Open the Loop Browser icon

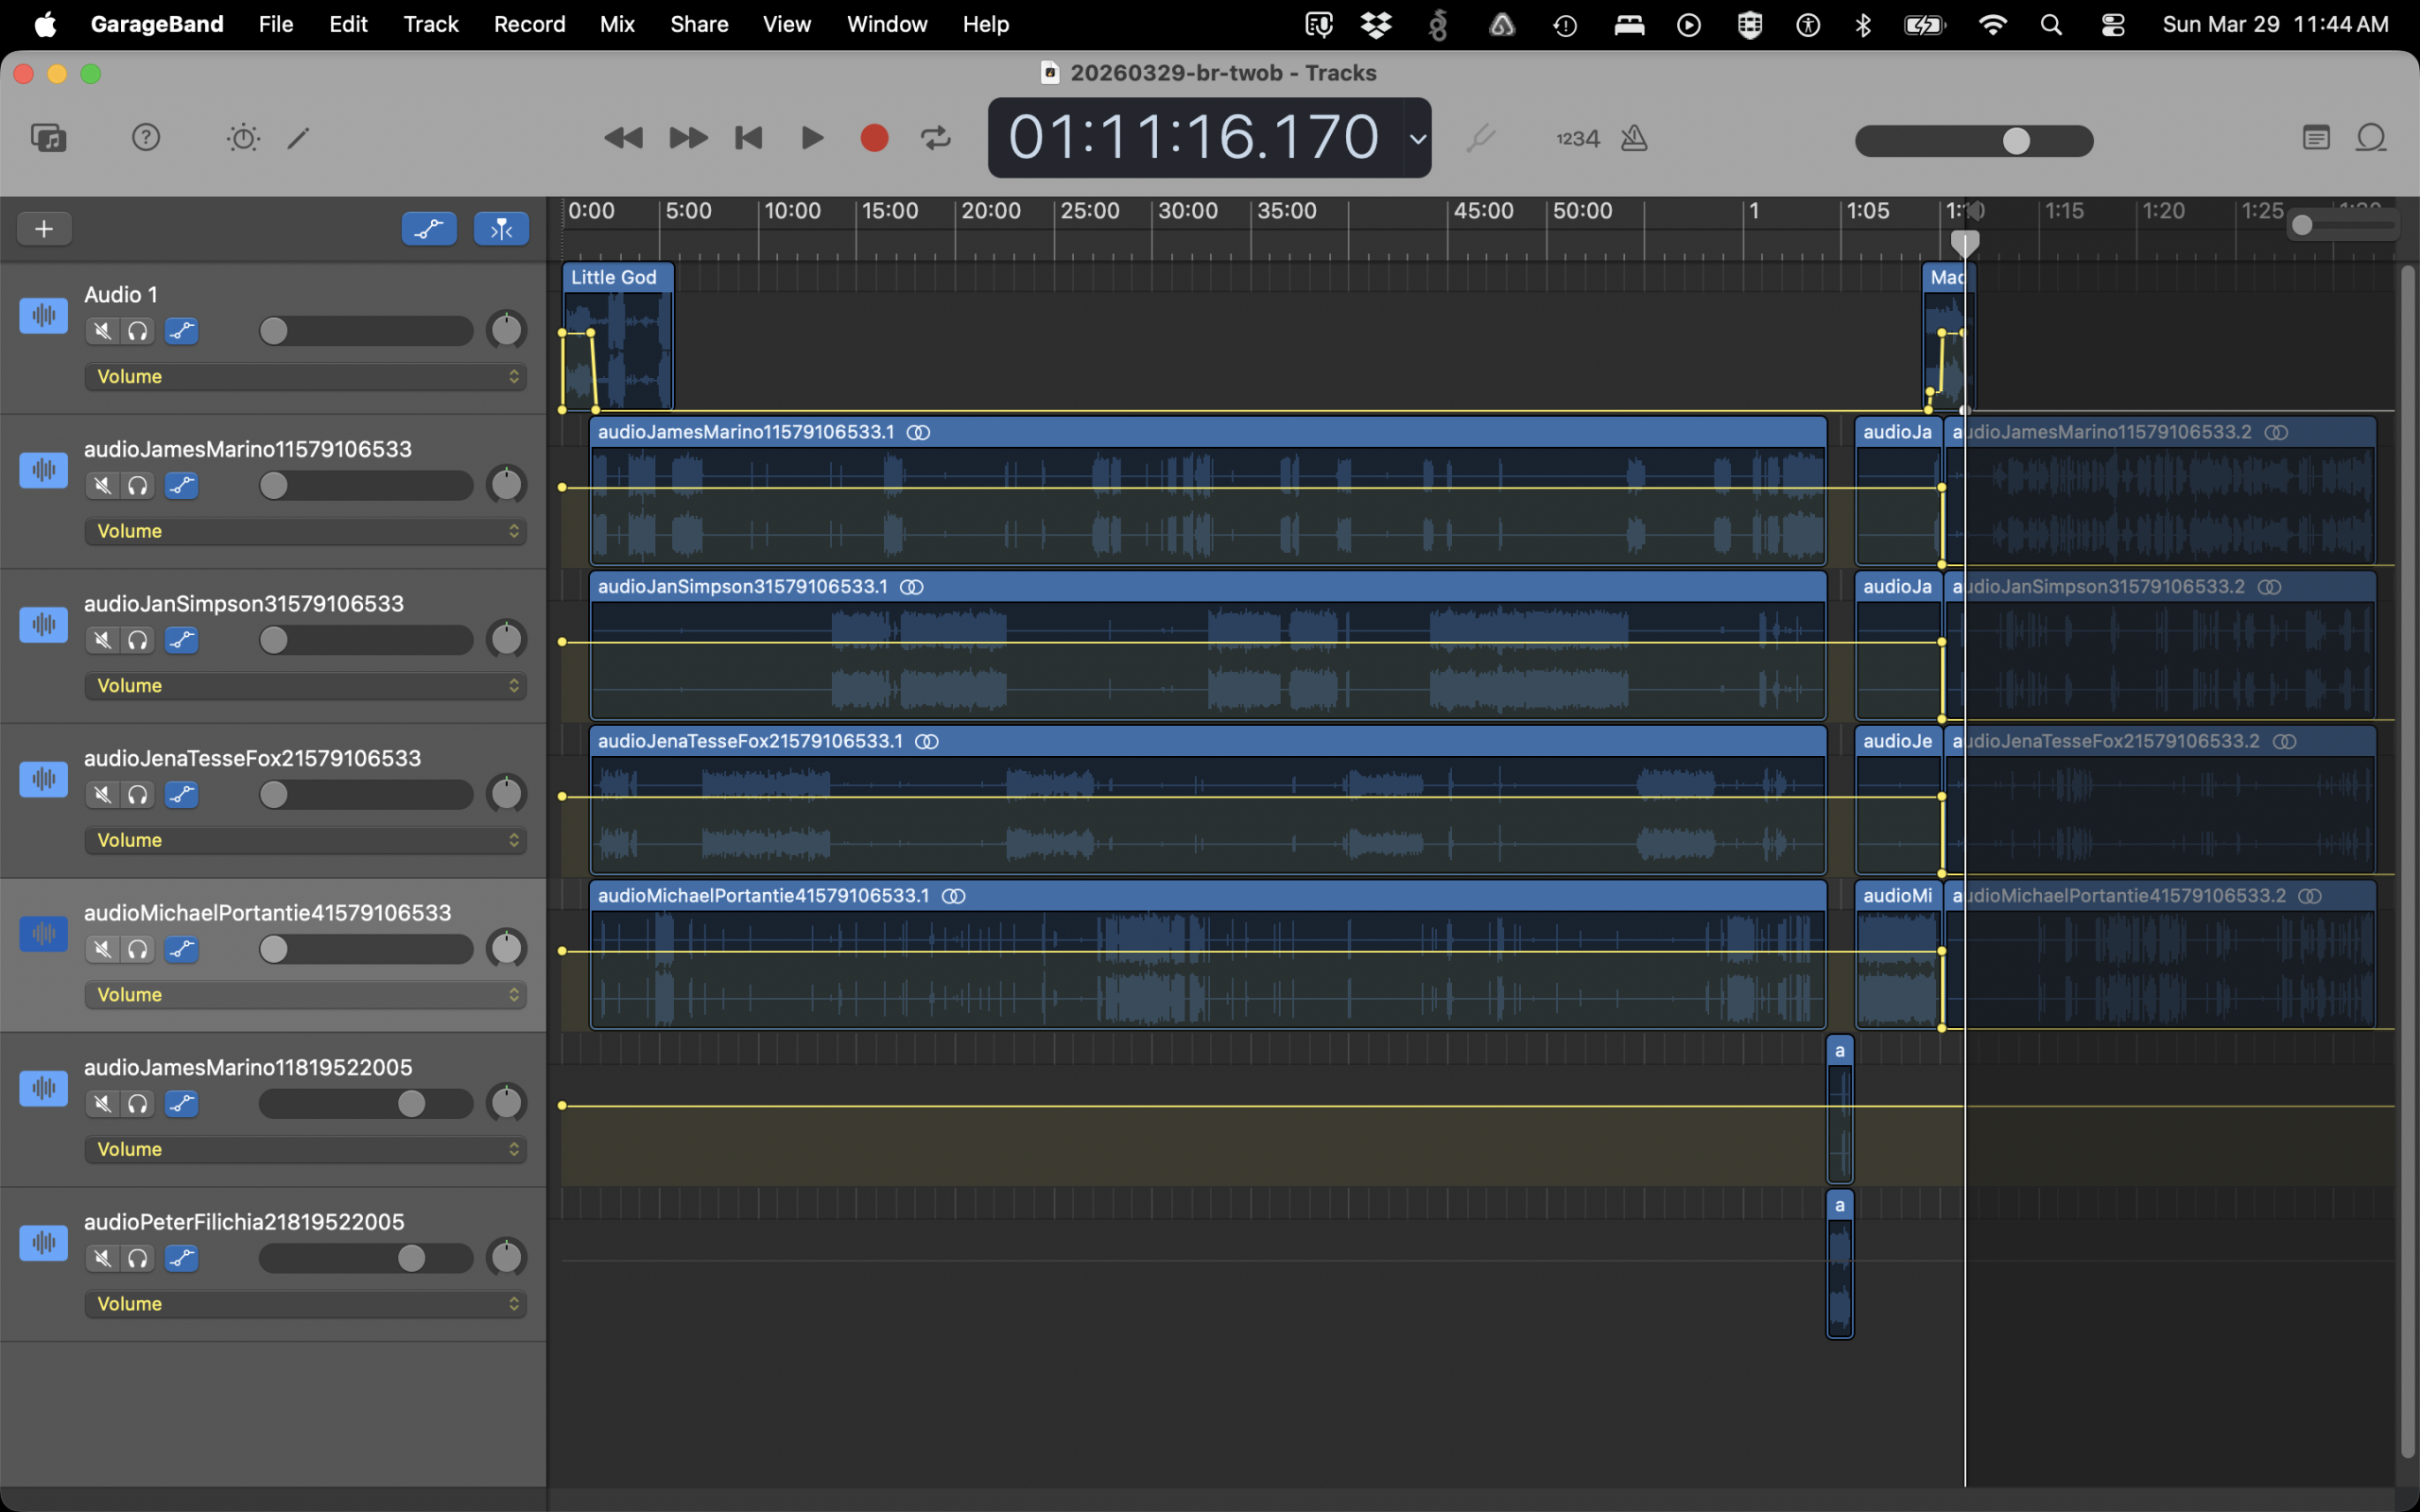(2371, 137)
